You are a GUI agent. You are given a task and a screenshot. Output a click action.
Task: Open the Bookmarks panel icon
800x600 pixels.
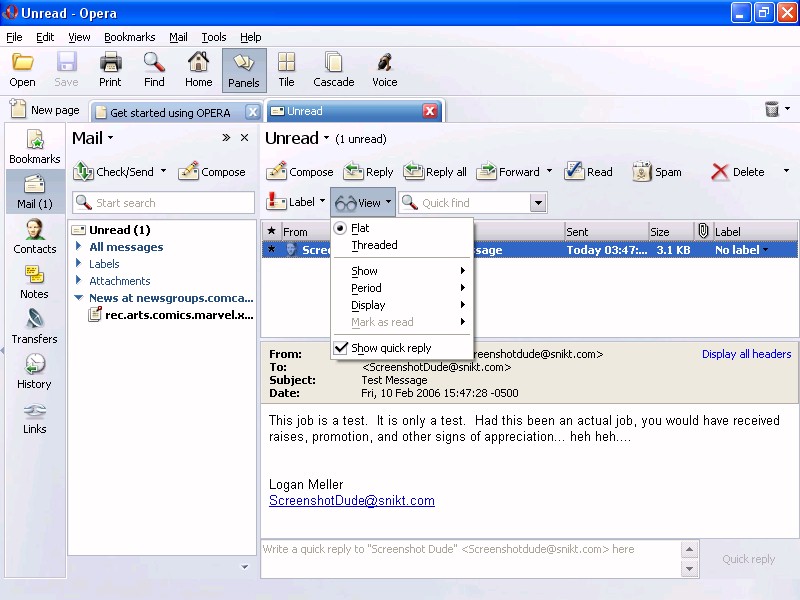point(35,147)
